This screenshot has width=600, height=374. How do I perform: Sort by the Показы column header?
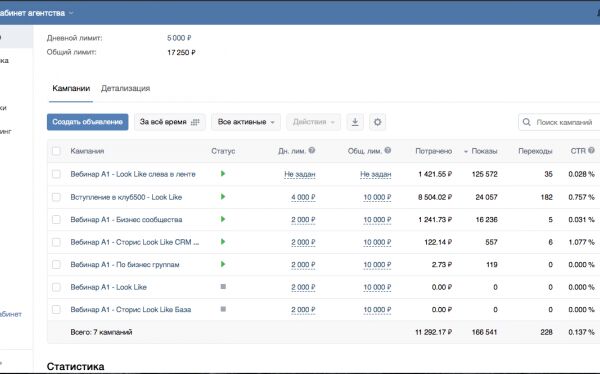[x=484, y=151]
